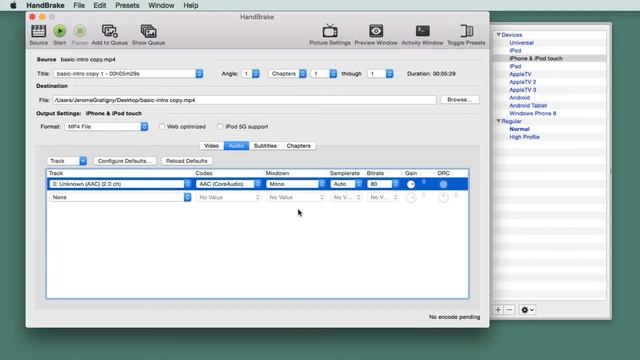Collapse the Devices preset group
The width and height of the screenshot is (640, 360).
point(498,35)
